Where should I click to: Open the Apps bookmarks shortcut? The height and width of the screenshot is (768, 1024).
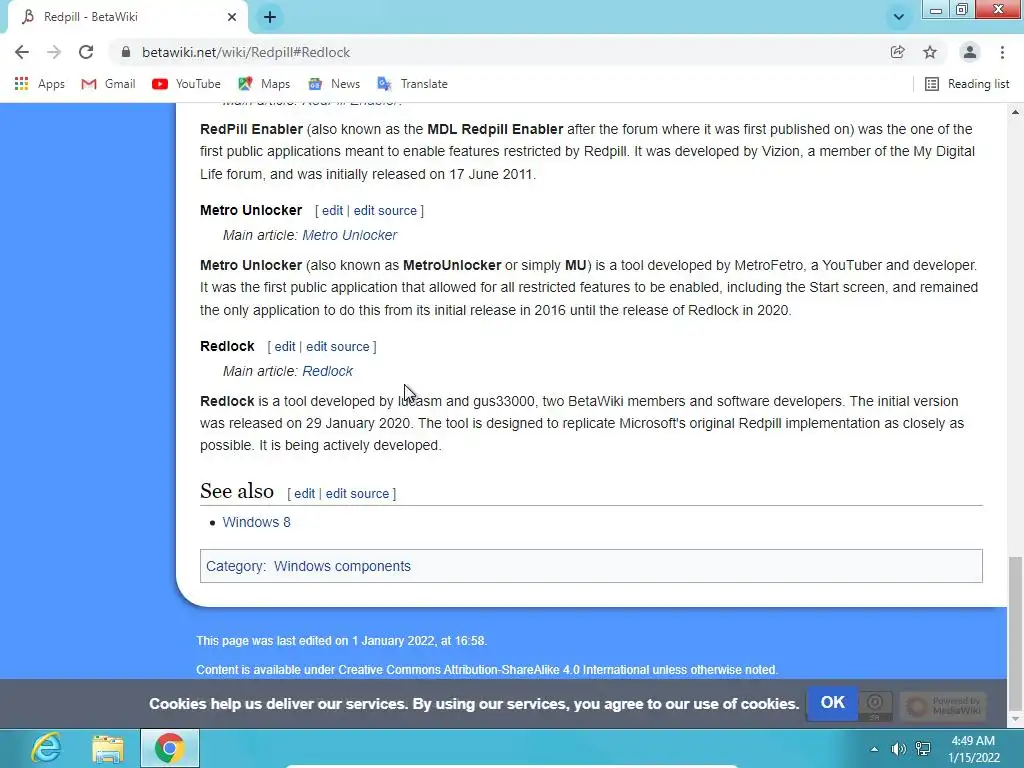click(40, 84)
